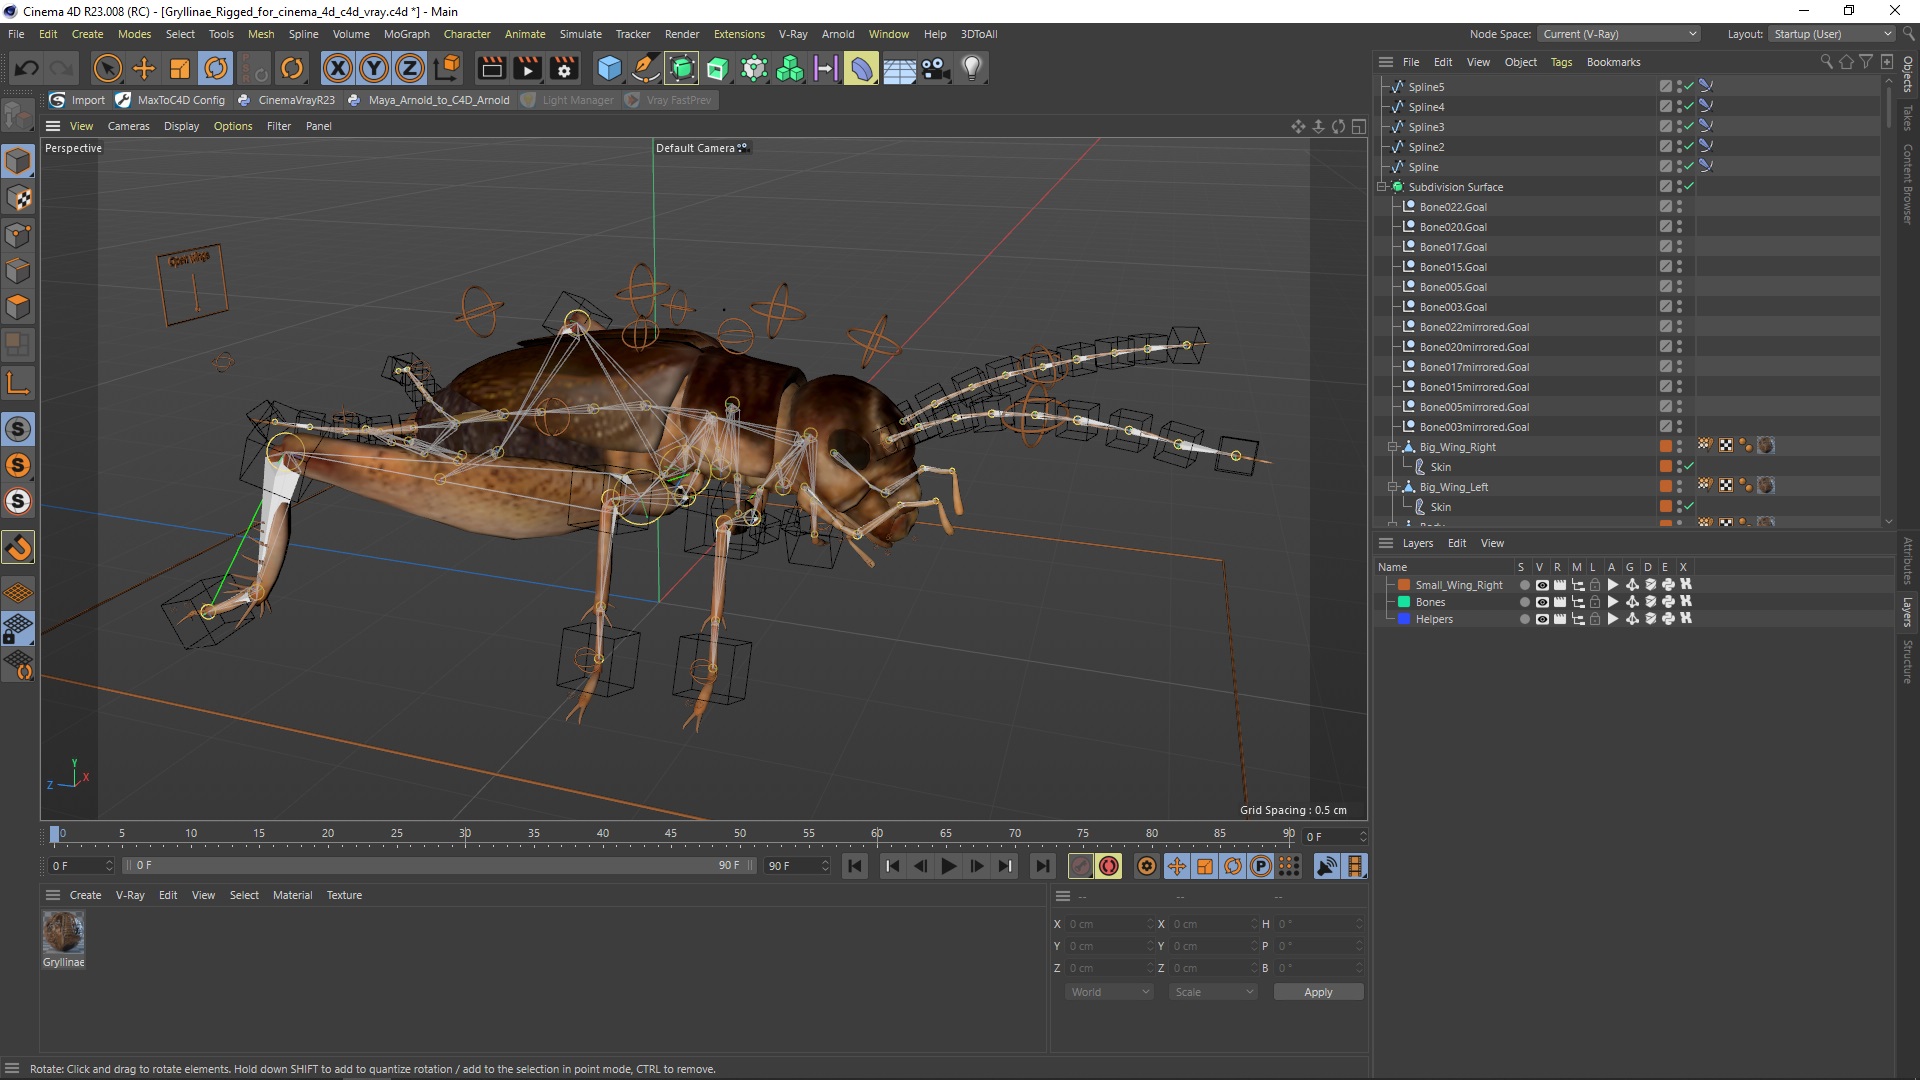Viewport: 1920px width, 1080px height.
Task: Open Edit Render Settings icon
Action: [564, 68]
